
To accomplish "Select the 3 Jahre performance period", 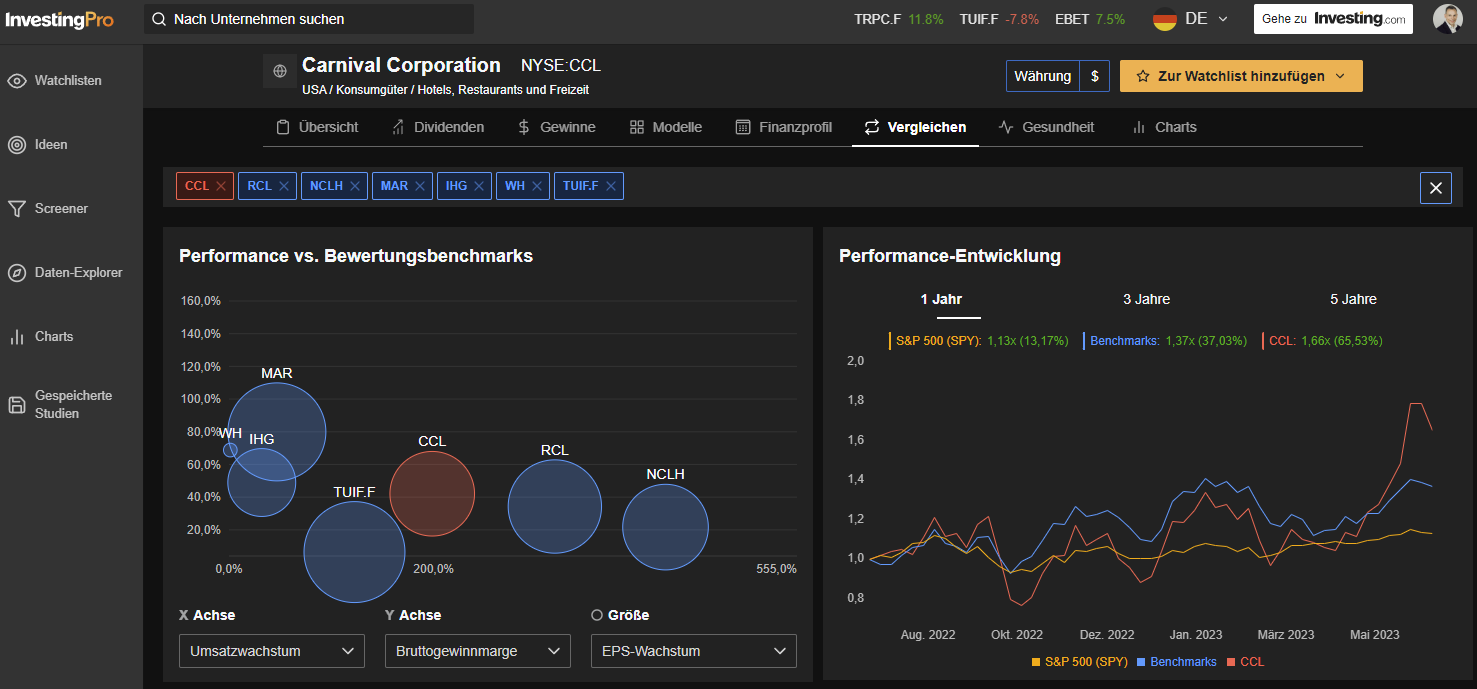I will point(1146,299).
